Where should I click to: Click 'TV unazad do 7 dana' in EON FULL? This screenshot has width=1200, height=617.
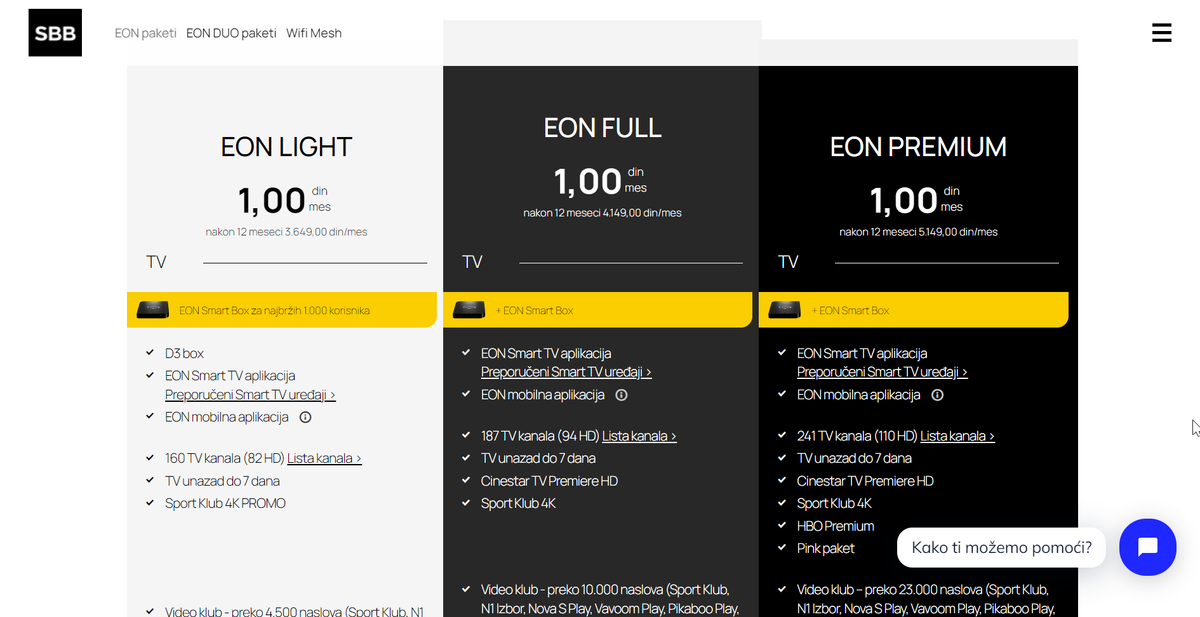click(538, 458)
